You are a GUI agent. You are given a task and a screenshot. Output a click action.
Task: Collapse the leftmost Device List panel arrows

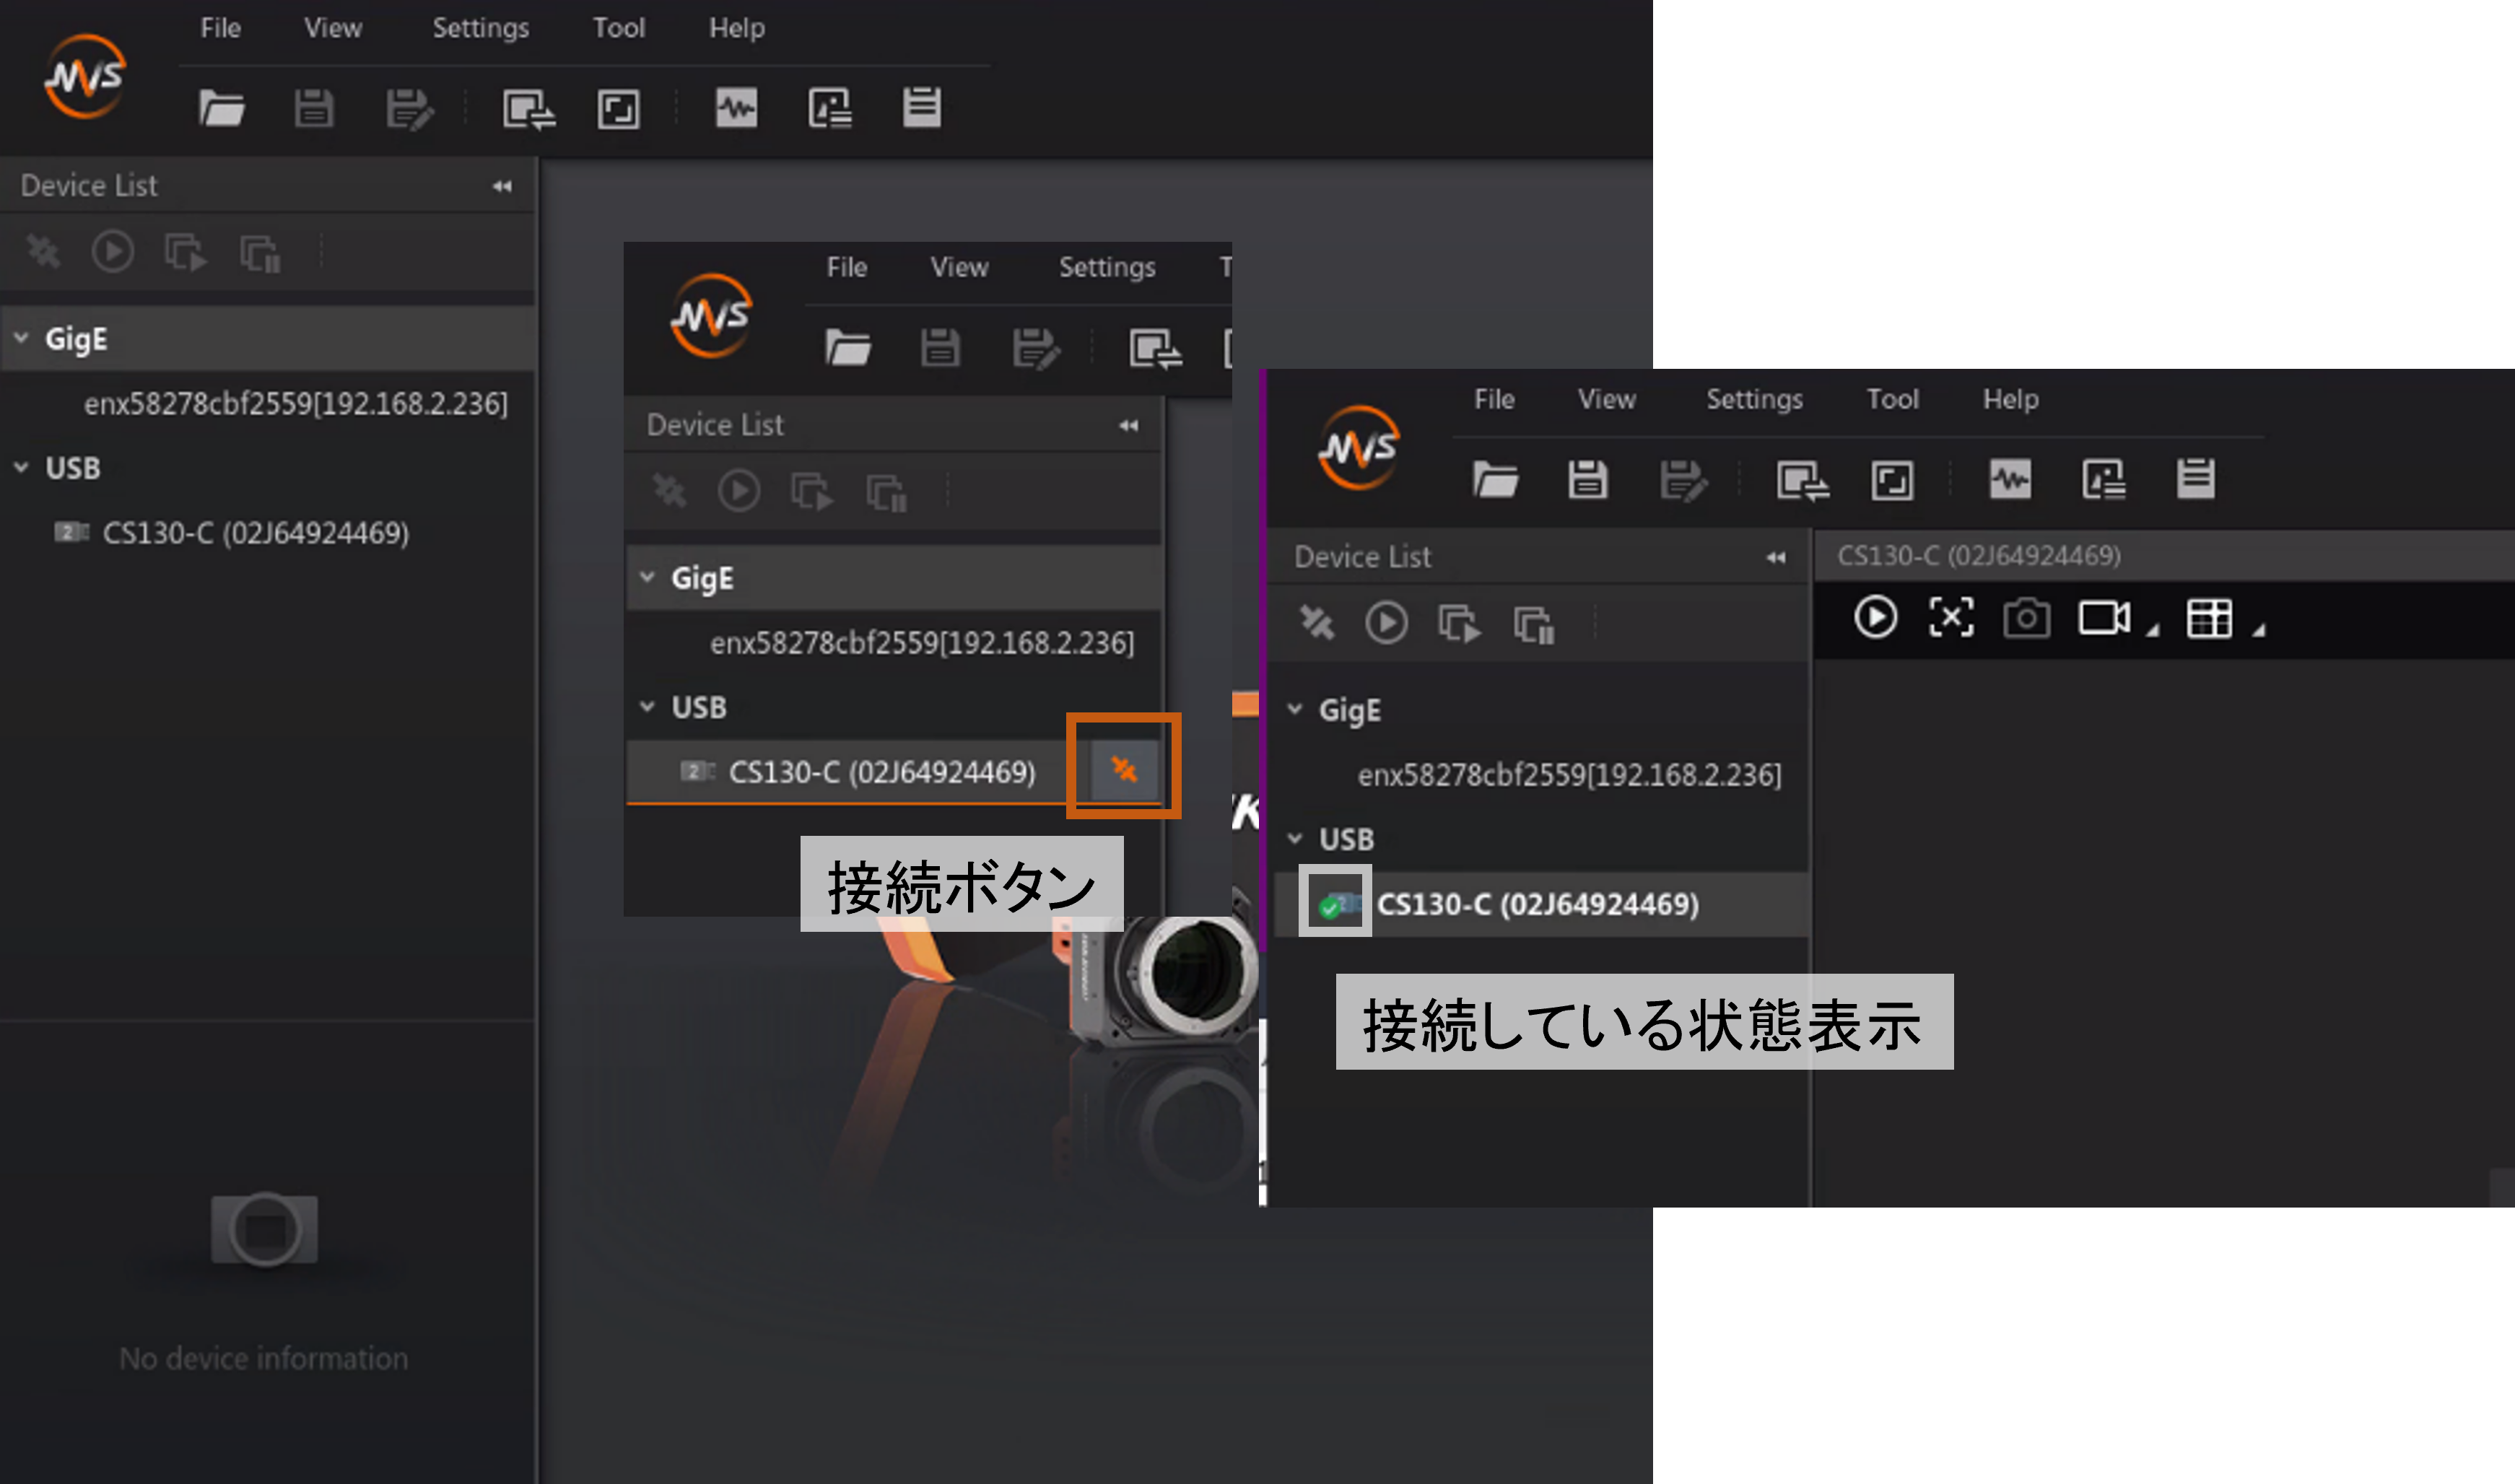click(502, 186)
